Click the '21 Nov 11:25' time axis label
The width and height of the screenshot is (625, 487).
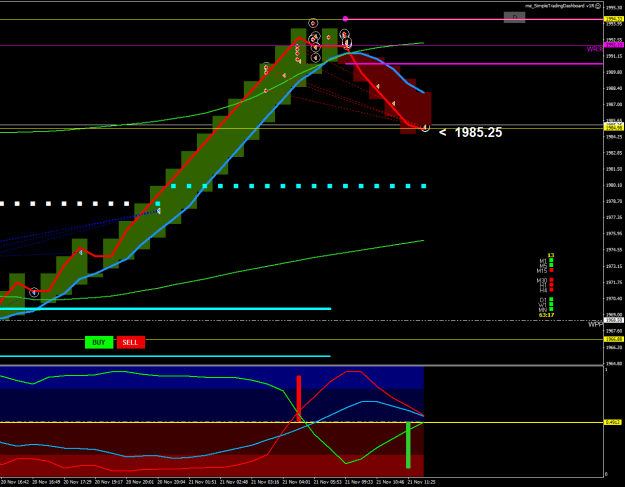point(421,482)
